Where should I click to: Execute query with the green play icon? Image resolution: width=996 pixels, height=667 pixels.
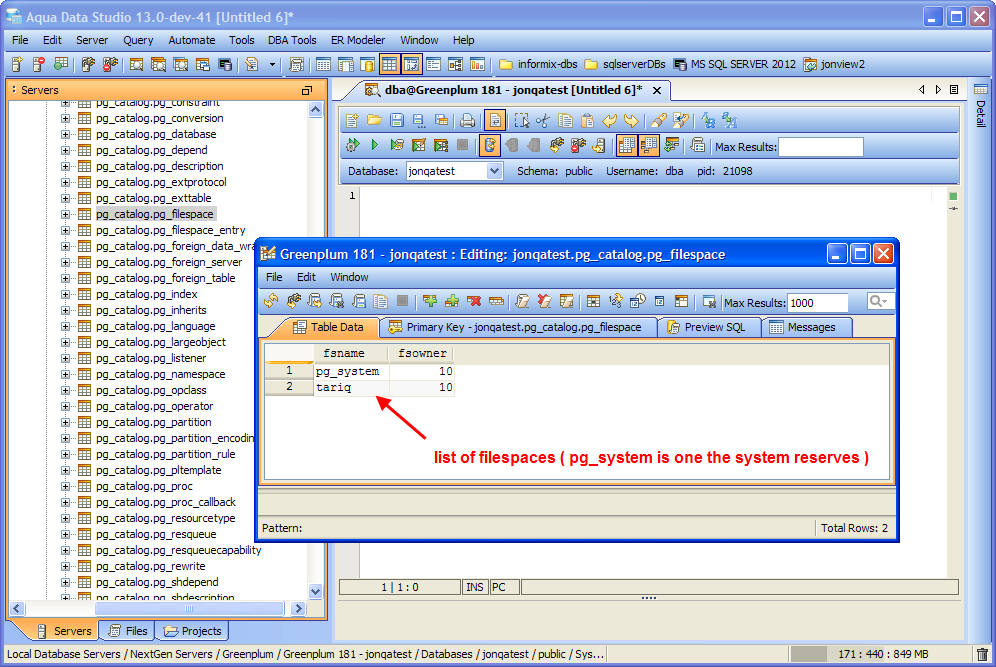point(375,145)
